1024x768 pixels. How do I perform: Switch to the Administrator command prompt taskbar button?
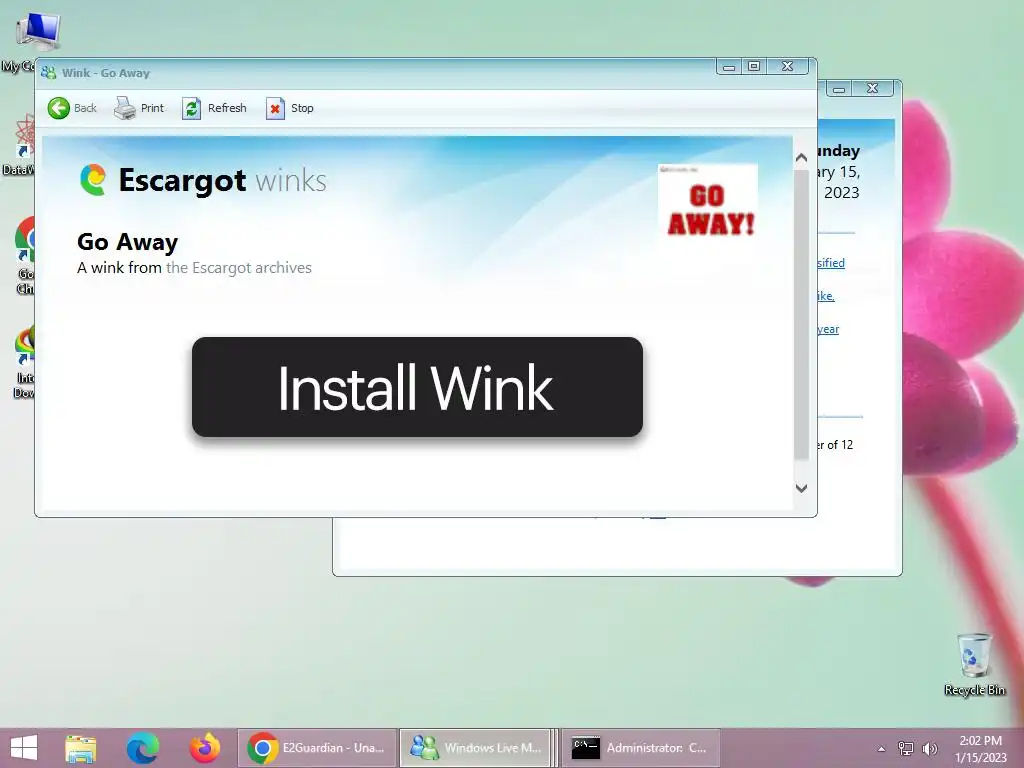641,748
